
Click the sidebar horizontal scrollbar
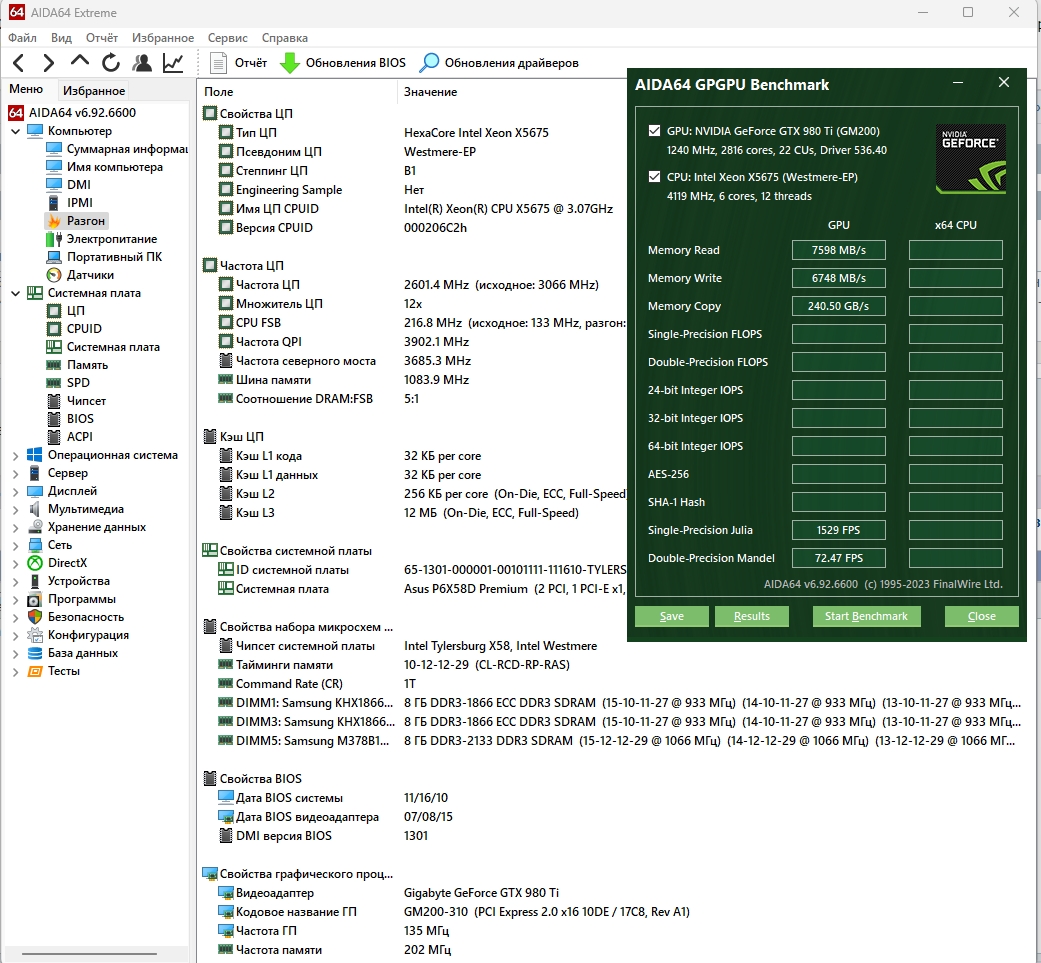(90, 954)
